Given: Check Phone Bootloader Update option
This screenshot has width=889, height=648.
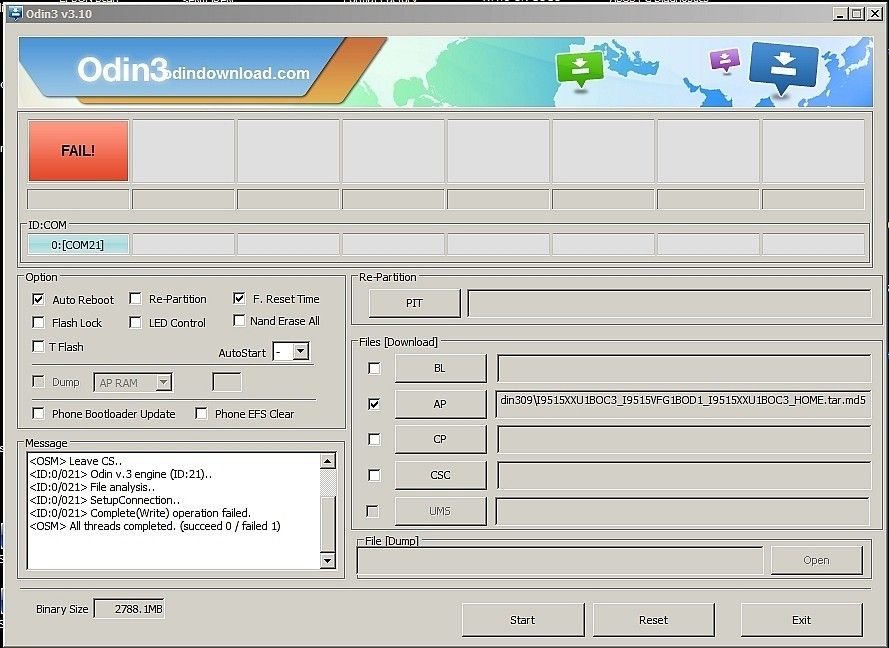Looking at the screenshot, I should pyautogui.click(x=39, y=413).
